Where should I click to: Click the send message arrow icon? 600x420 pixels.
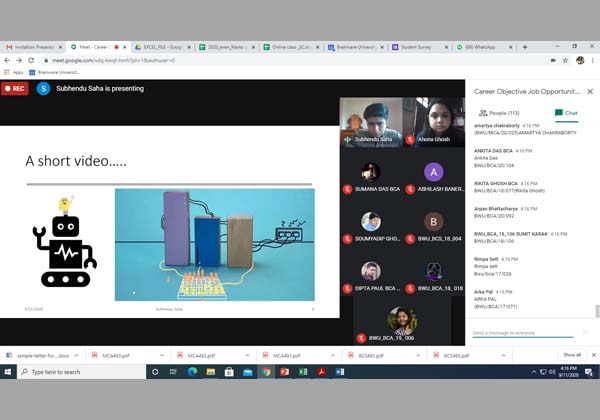click(586, 332)
